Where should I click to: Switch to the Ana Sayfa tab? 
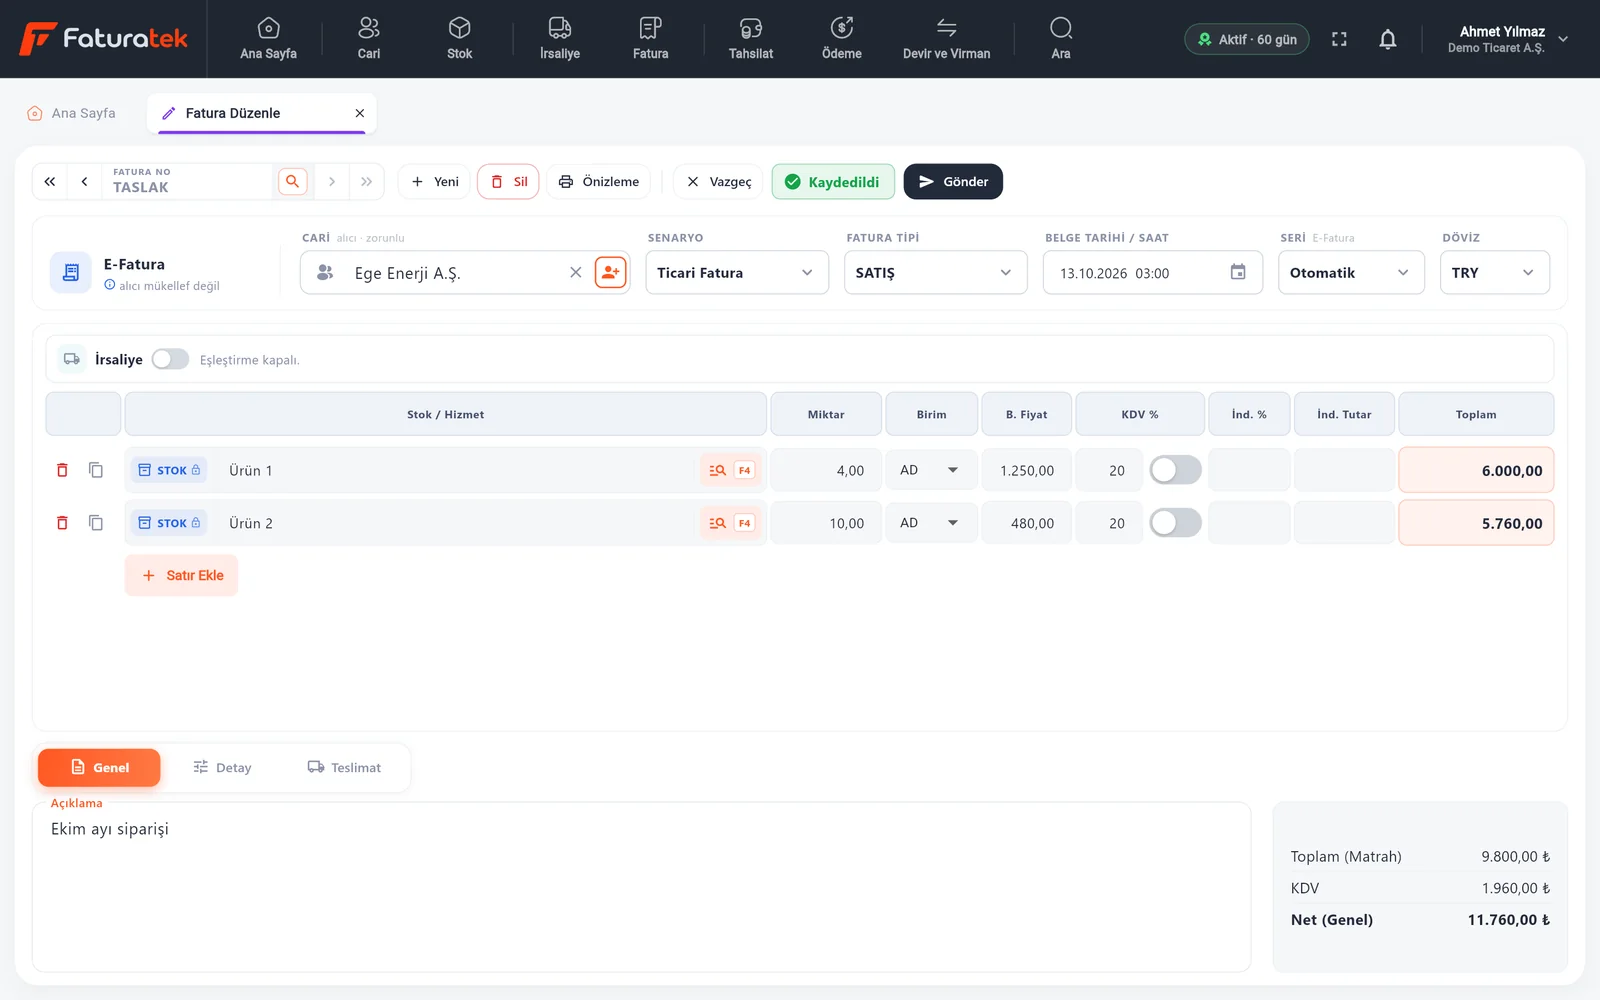click(x=71, y=113)
